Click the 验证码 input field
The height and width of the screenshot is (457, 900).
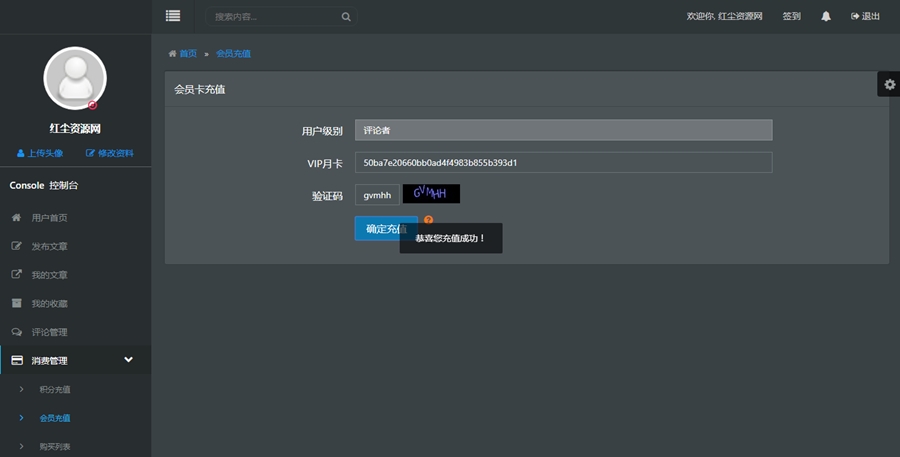(377, 195)
